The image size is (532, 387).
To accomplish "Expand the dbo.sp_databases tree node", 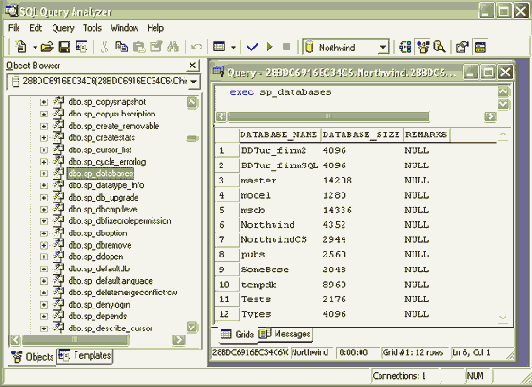I will (x=44, y=174).
